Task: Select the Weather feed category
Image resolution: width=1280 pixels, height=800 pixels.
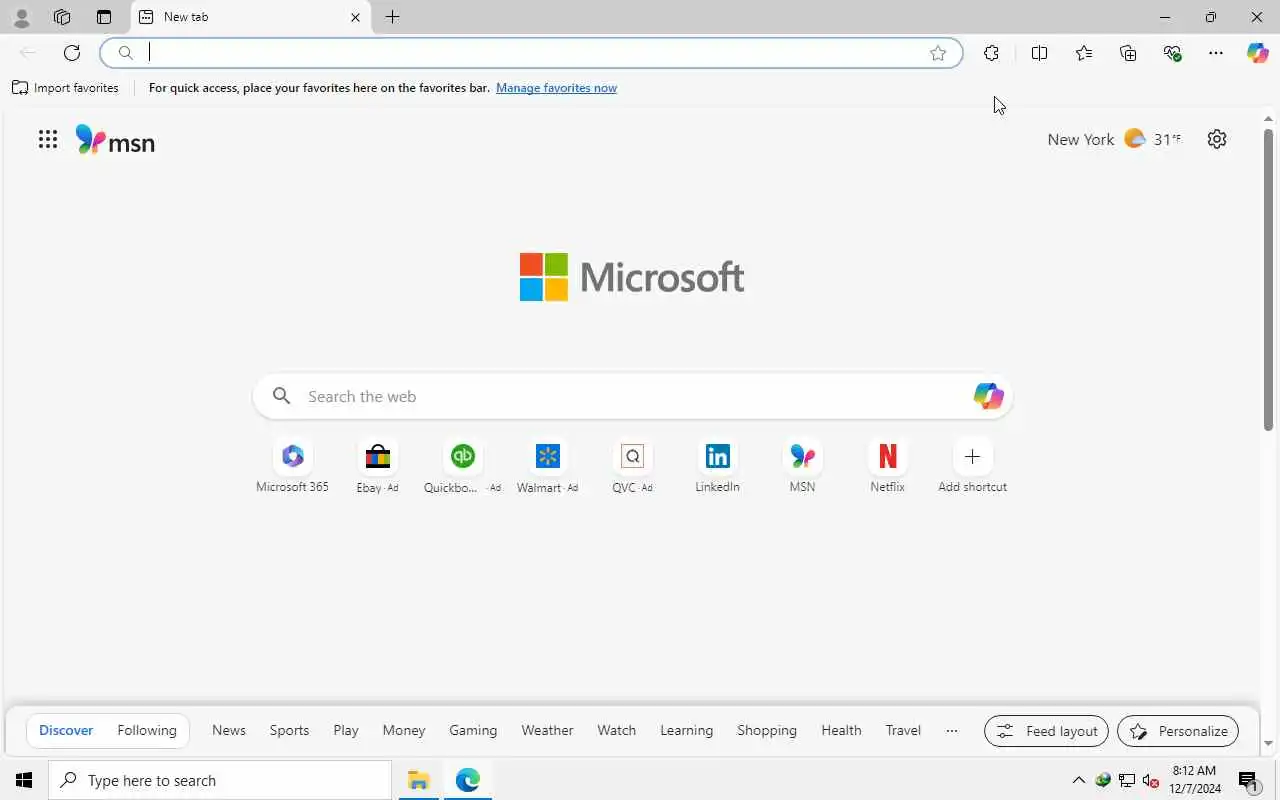Action: [547, 730]
